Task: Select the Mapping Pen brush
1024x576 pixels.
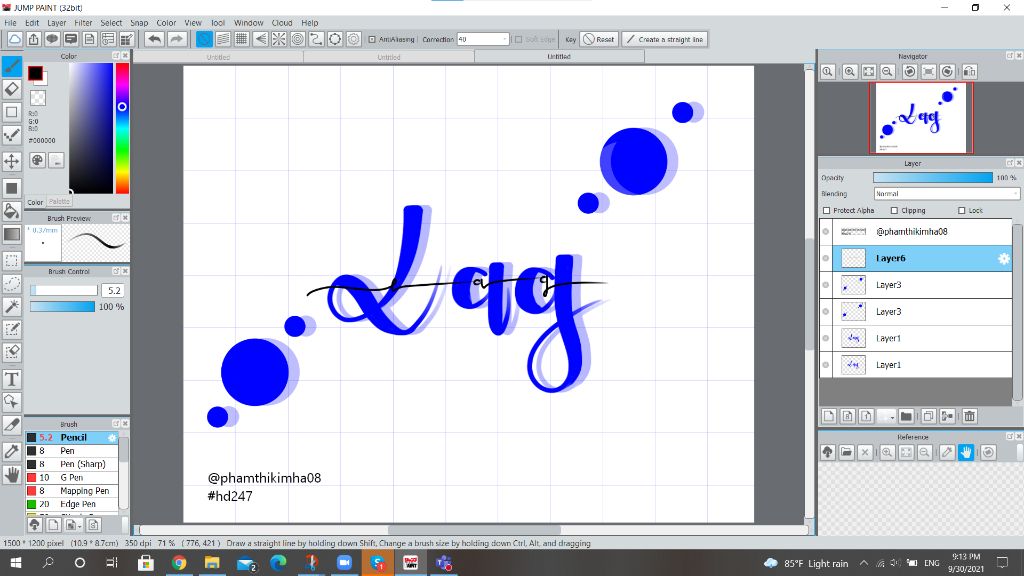Action: (x=72, y=491)
